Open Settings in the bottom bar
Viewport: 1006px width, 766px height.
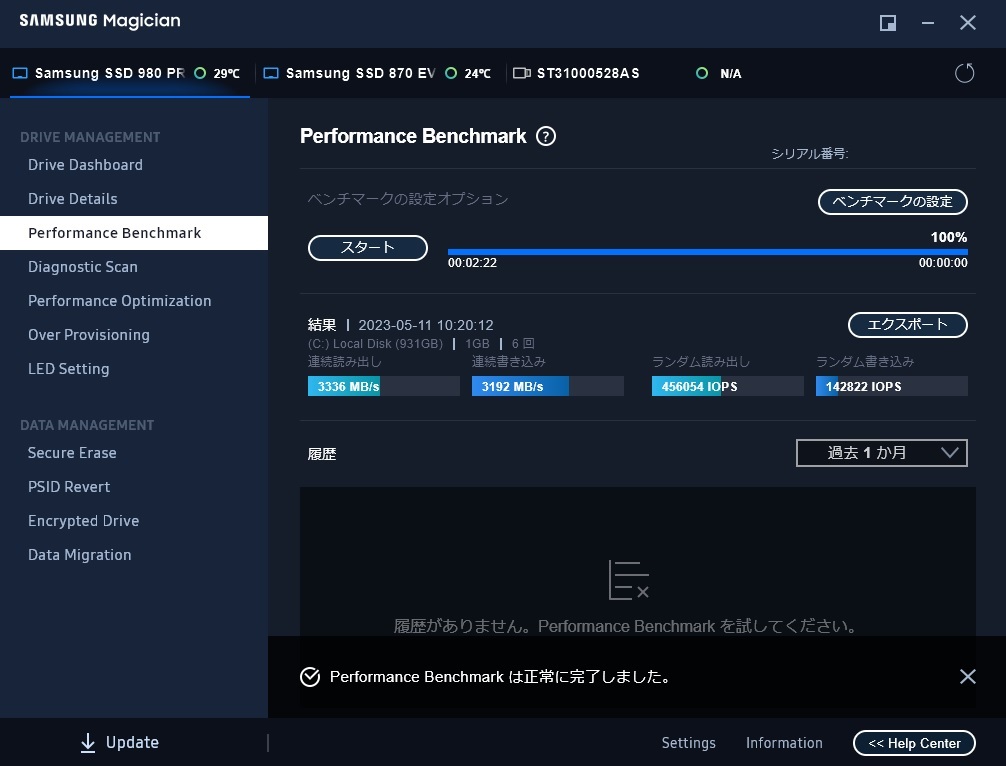click(688, 743)
